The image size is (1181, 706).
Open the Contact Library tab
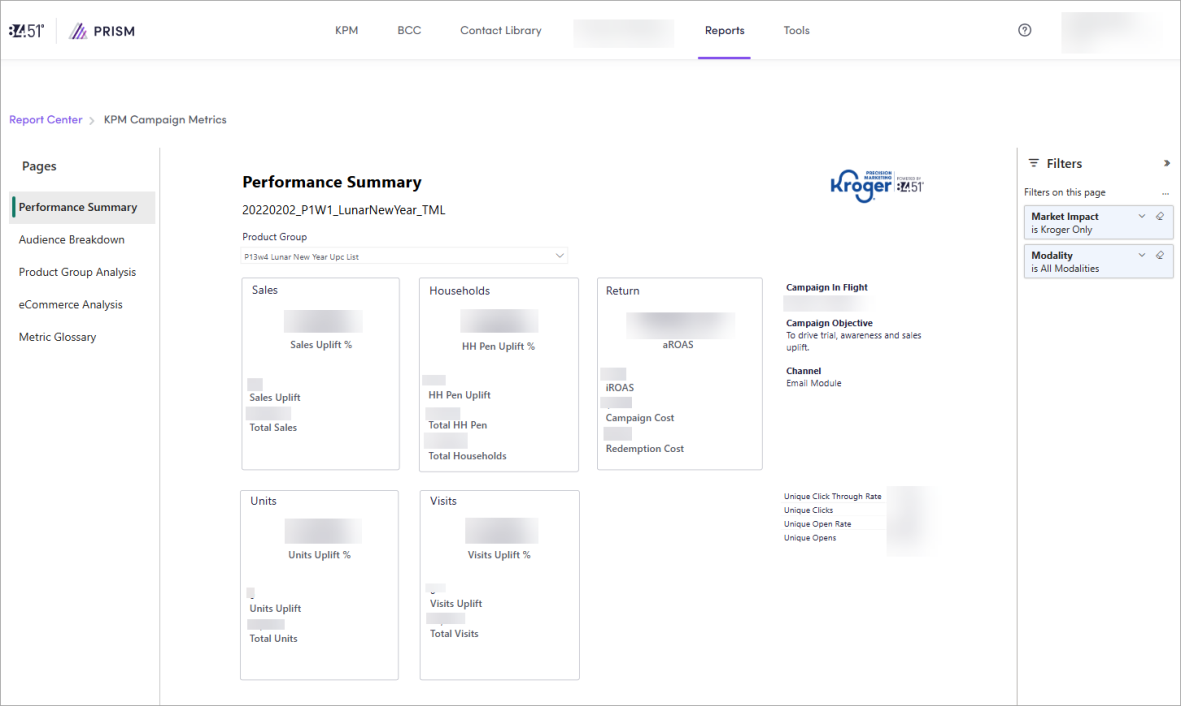point(500,31)
